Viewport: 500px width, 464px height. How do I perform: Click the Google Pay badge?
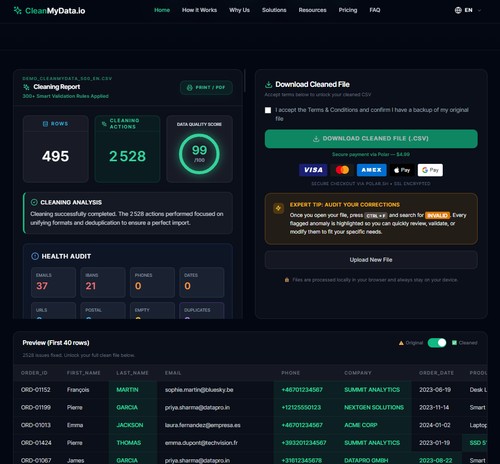click(430, 170)
